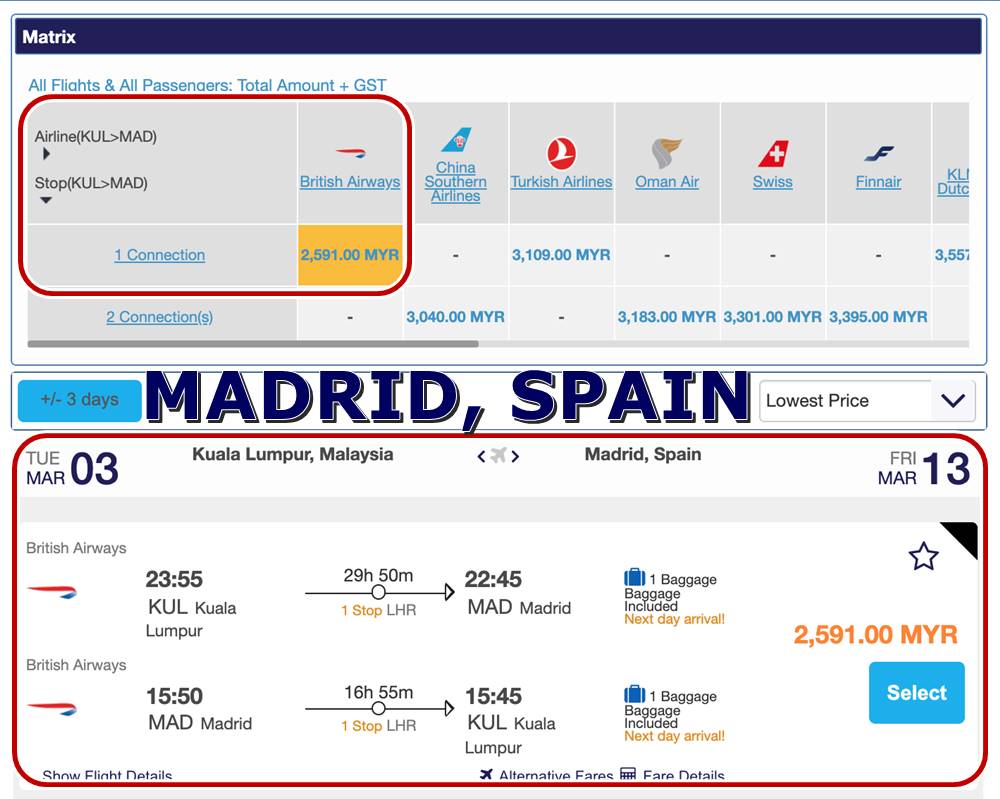Click the +/- 3 days button
This screenshot has width=1000, height=799.
[x=80, y=400]
